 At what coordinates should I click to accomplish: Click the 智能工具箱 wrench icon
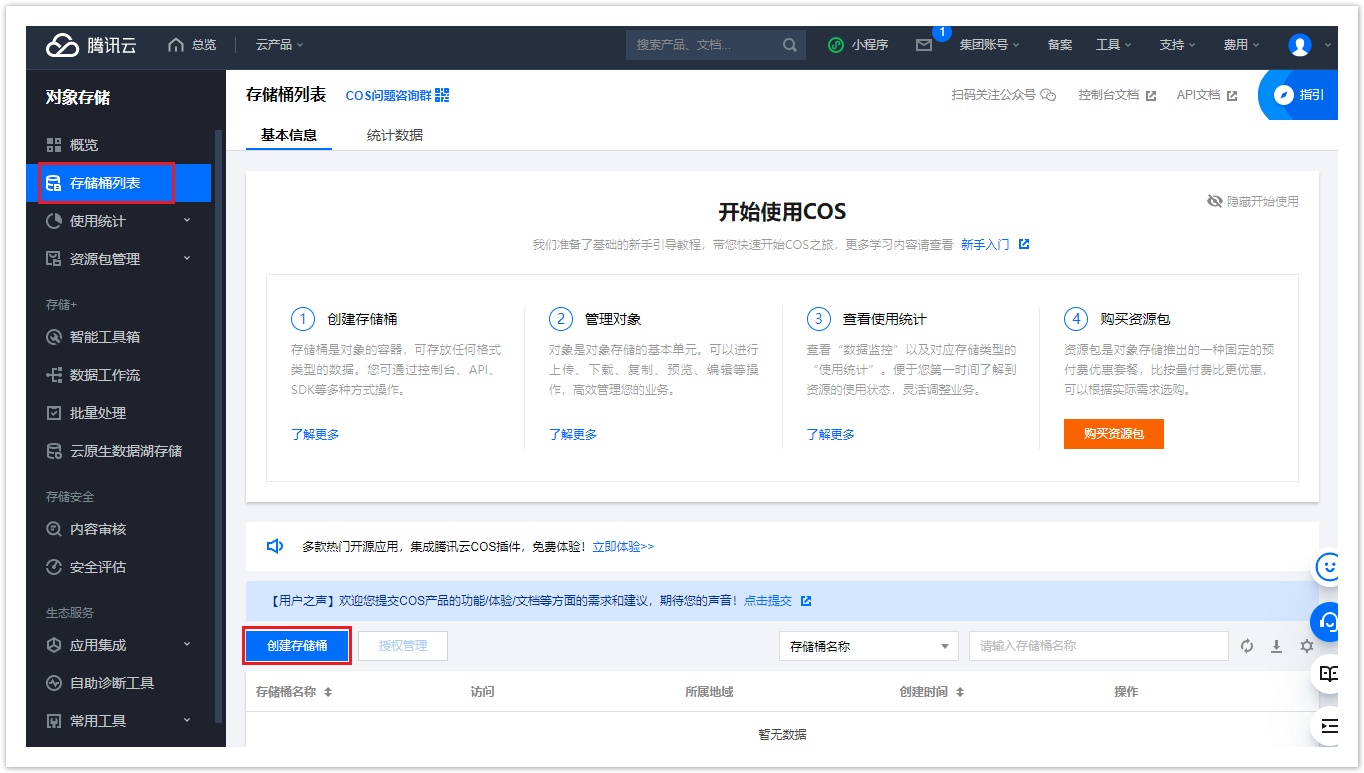(54, 337)
